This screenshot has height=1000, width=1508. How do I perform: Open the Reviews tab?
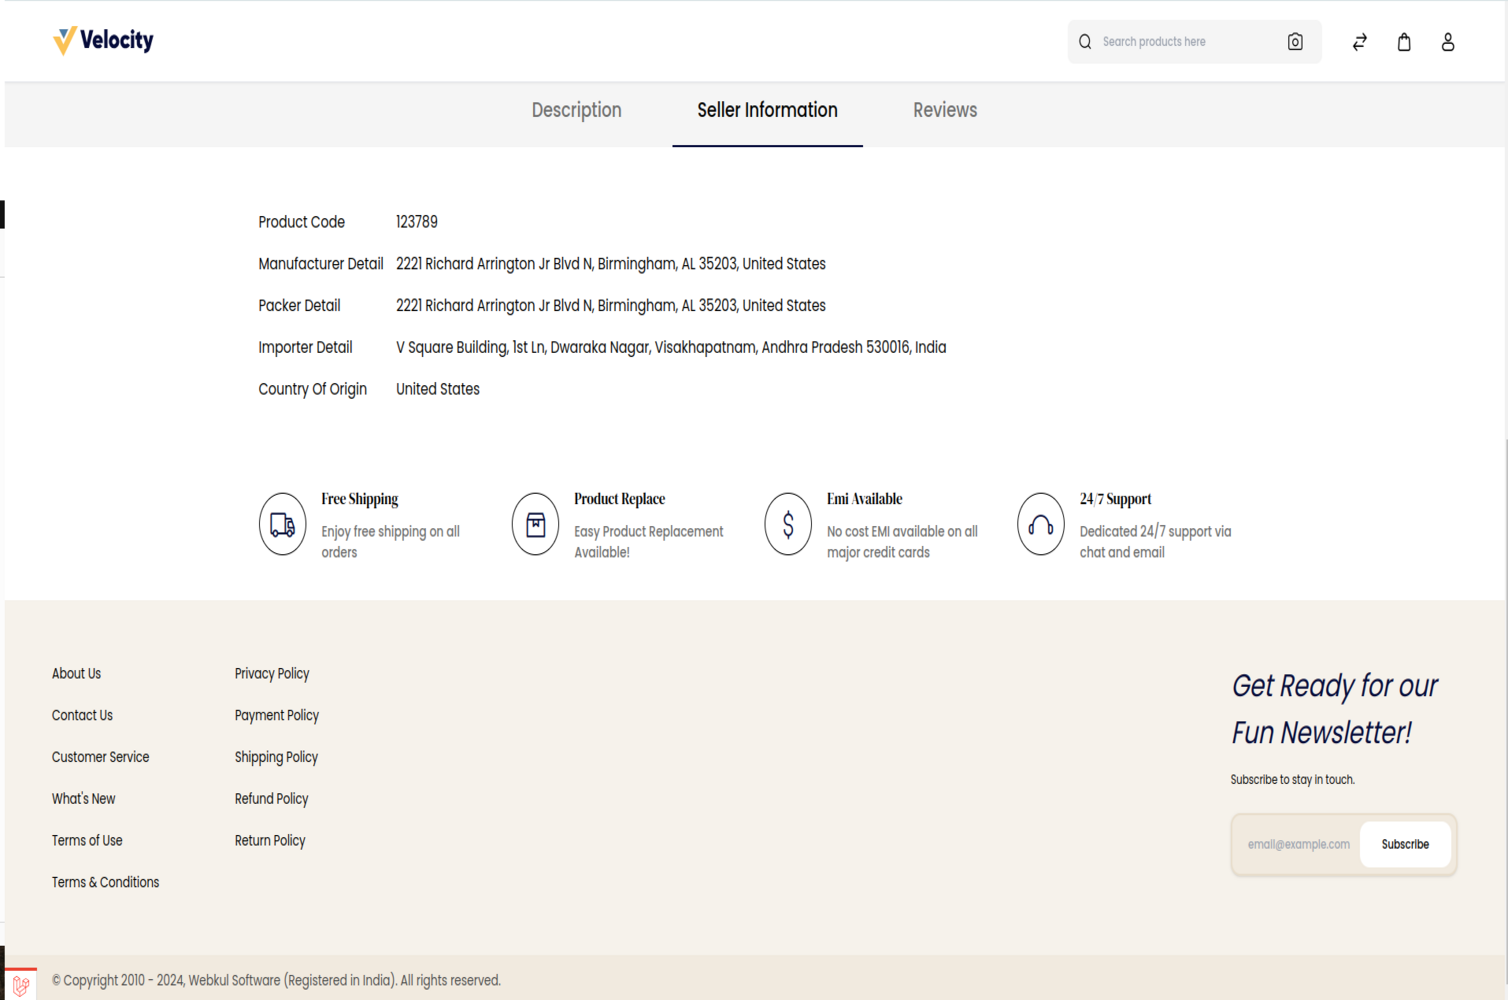pos(944,111)
